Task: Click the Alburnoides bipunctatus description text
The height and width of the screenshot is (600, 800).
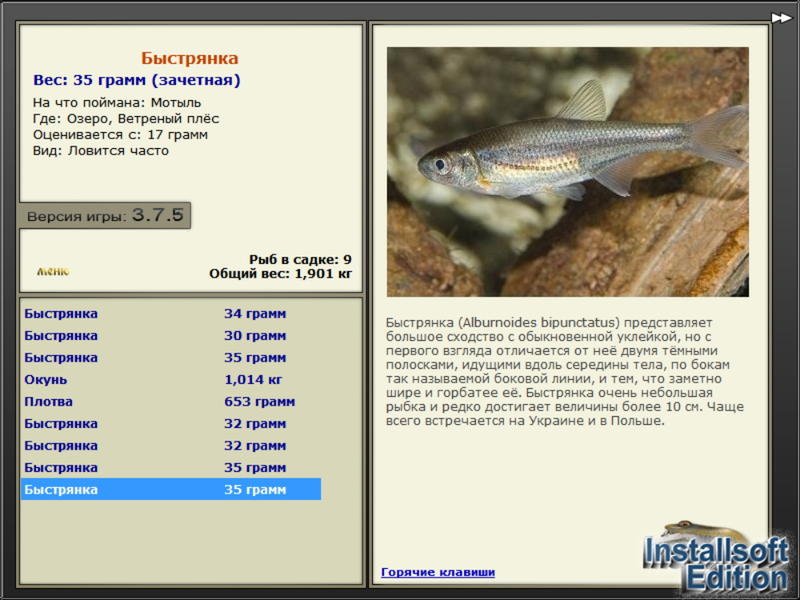Action: tap(564, 371)
